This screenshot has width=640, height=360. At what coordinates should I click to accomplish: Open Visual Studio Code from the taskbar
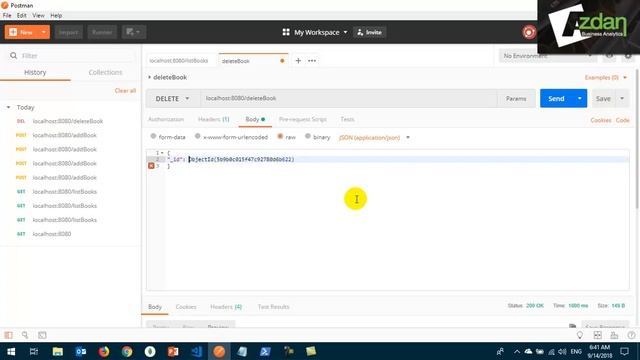click(196, 351)
